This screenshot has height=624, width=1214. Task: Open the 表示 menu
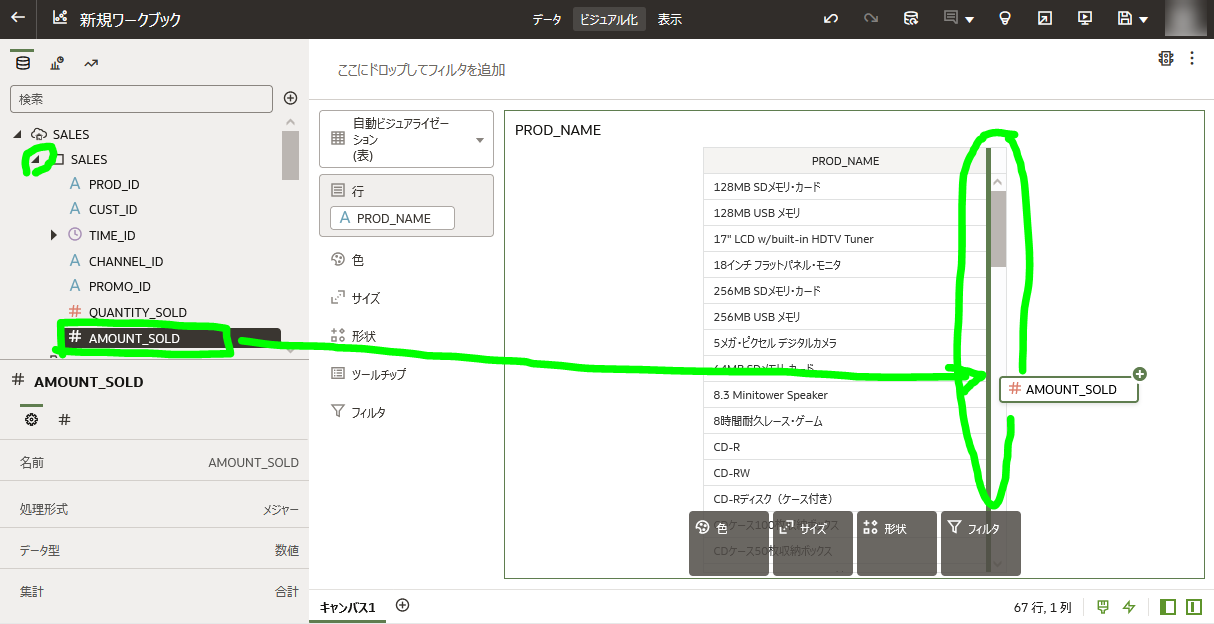(668, 18)
